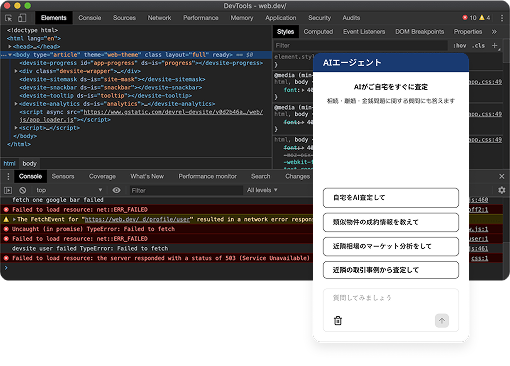This screenshot has height=366, width=510.
Task: Toggle the :hov element state option
Action: tap(460, 45)
